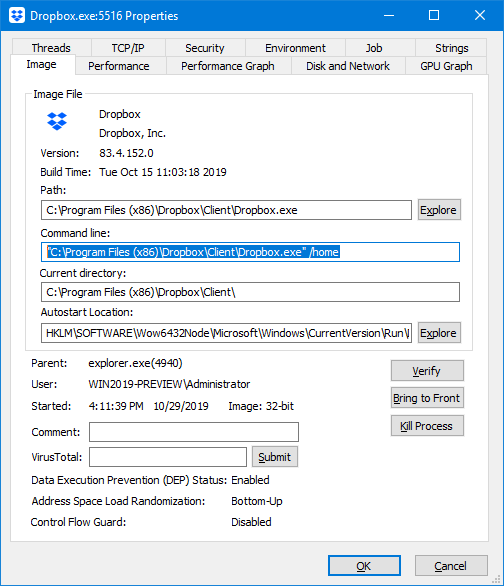Click the user WIN2019-PREVIEW\Administrator
This screenshot has width=504, height=586.
[169, 384]
